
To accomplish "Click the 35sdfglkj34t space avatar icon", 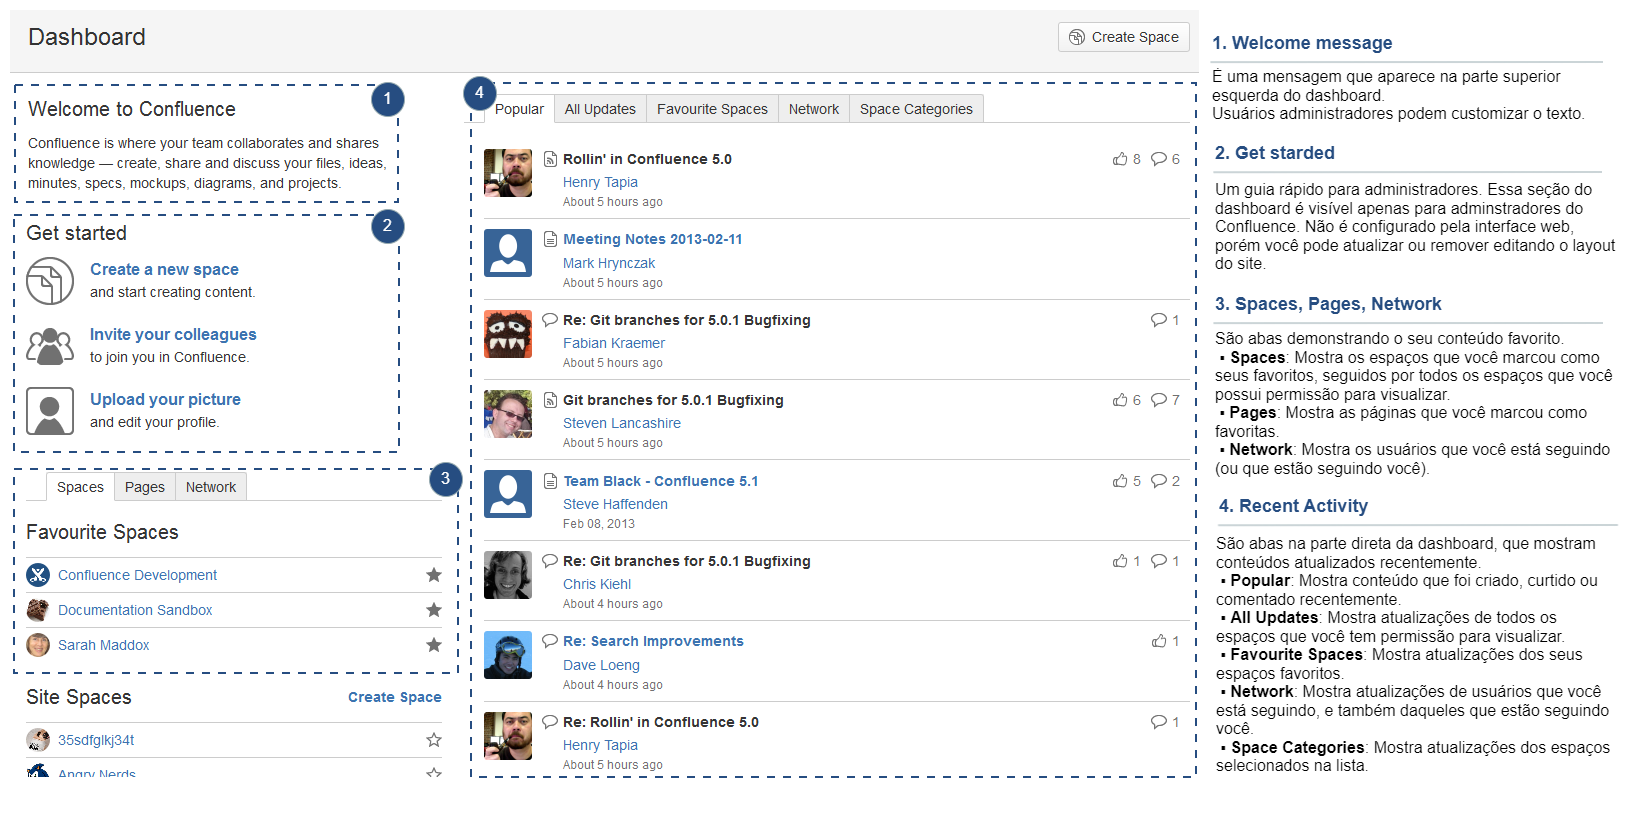I will 38,740.
